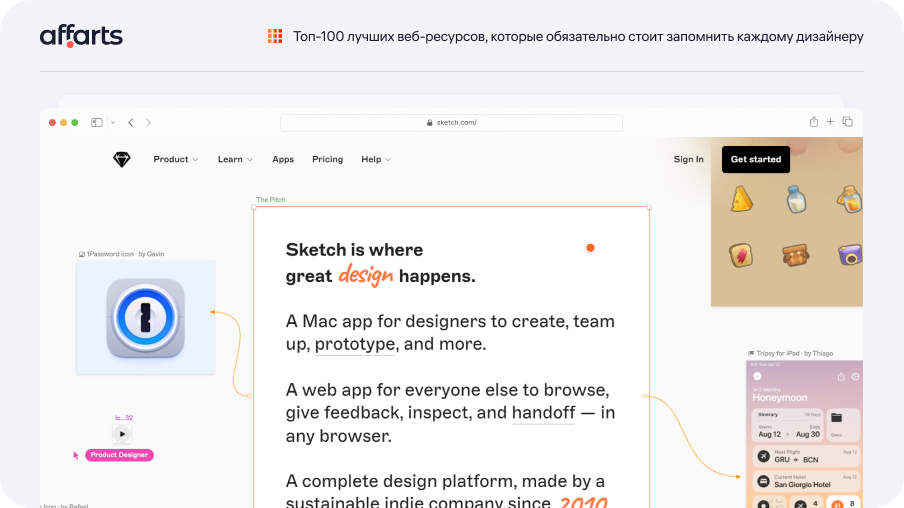
Task: Click the orange grid icon in header
Action: point(275,36)
